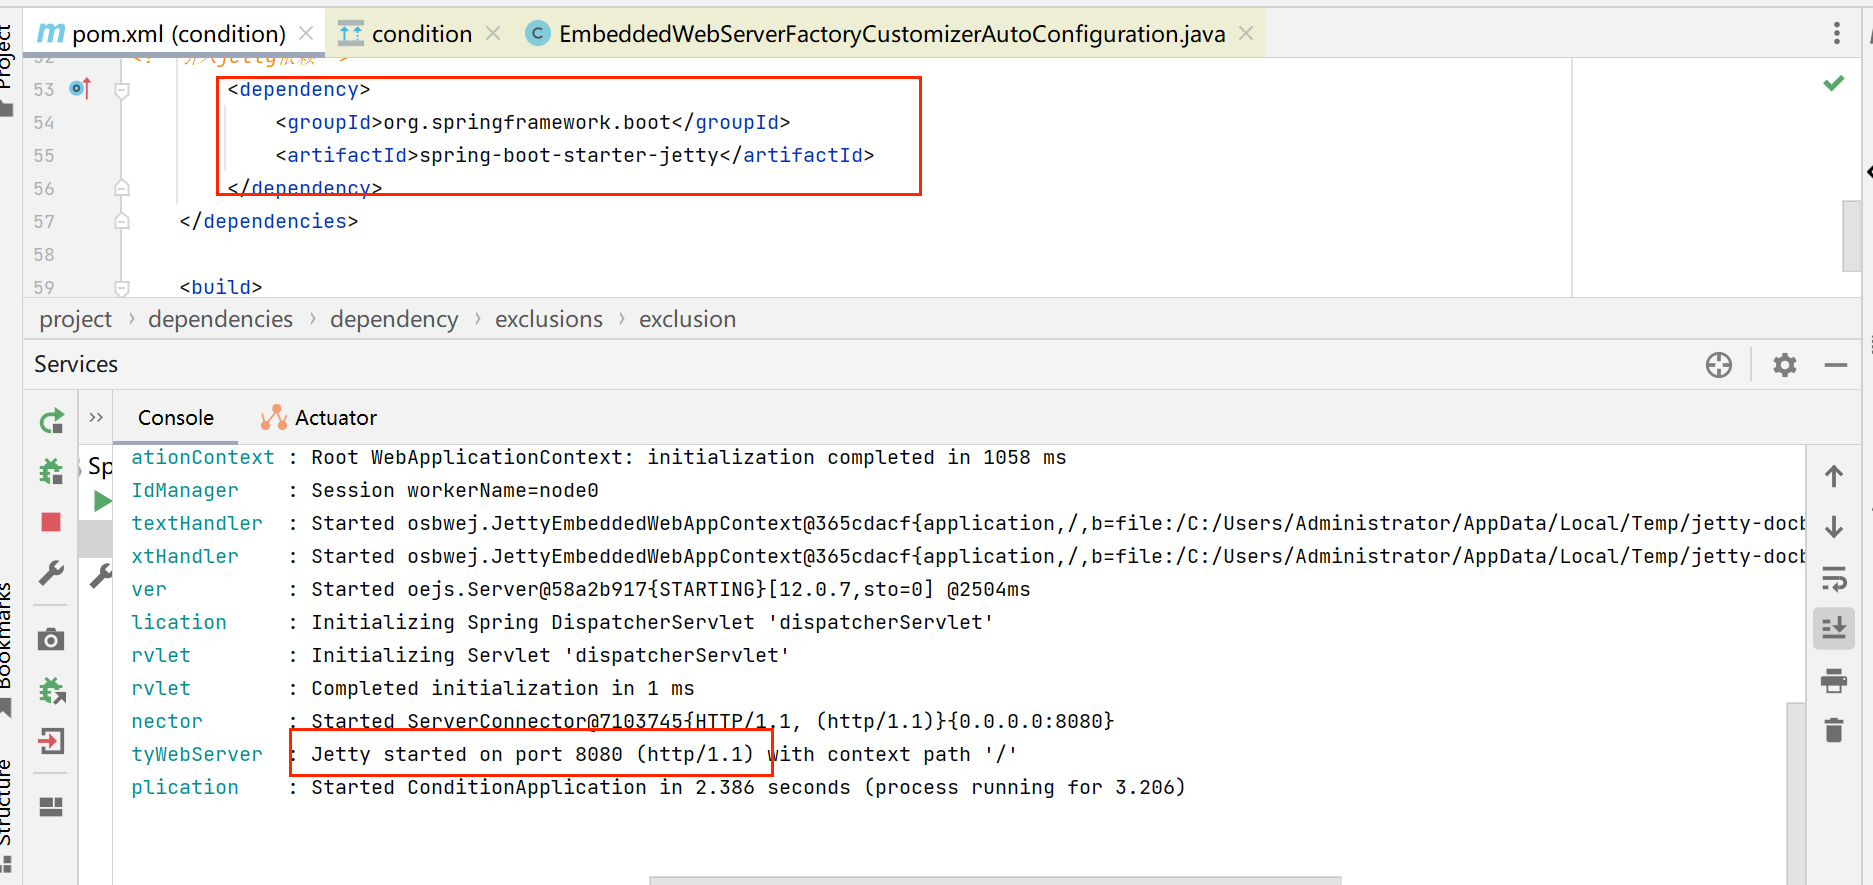
Task: Click the gutter marker on line 53
Action: coord(81,89)
